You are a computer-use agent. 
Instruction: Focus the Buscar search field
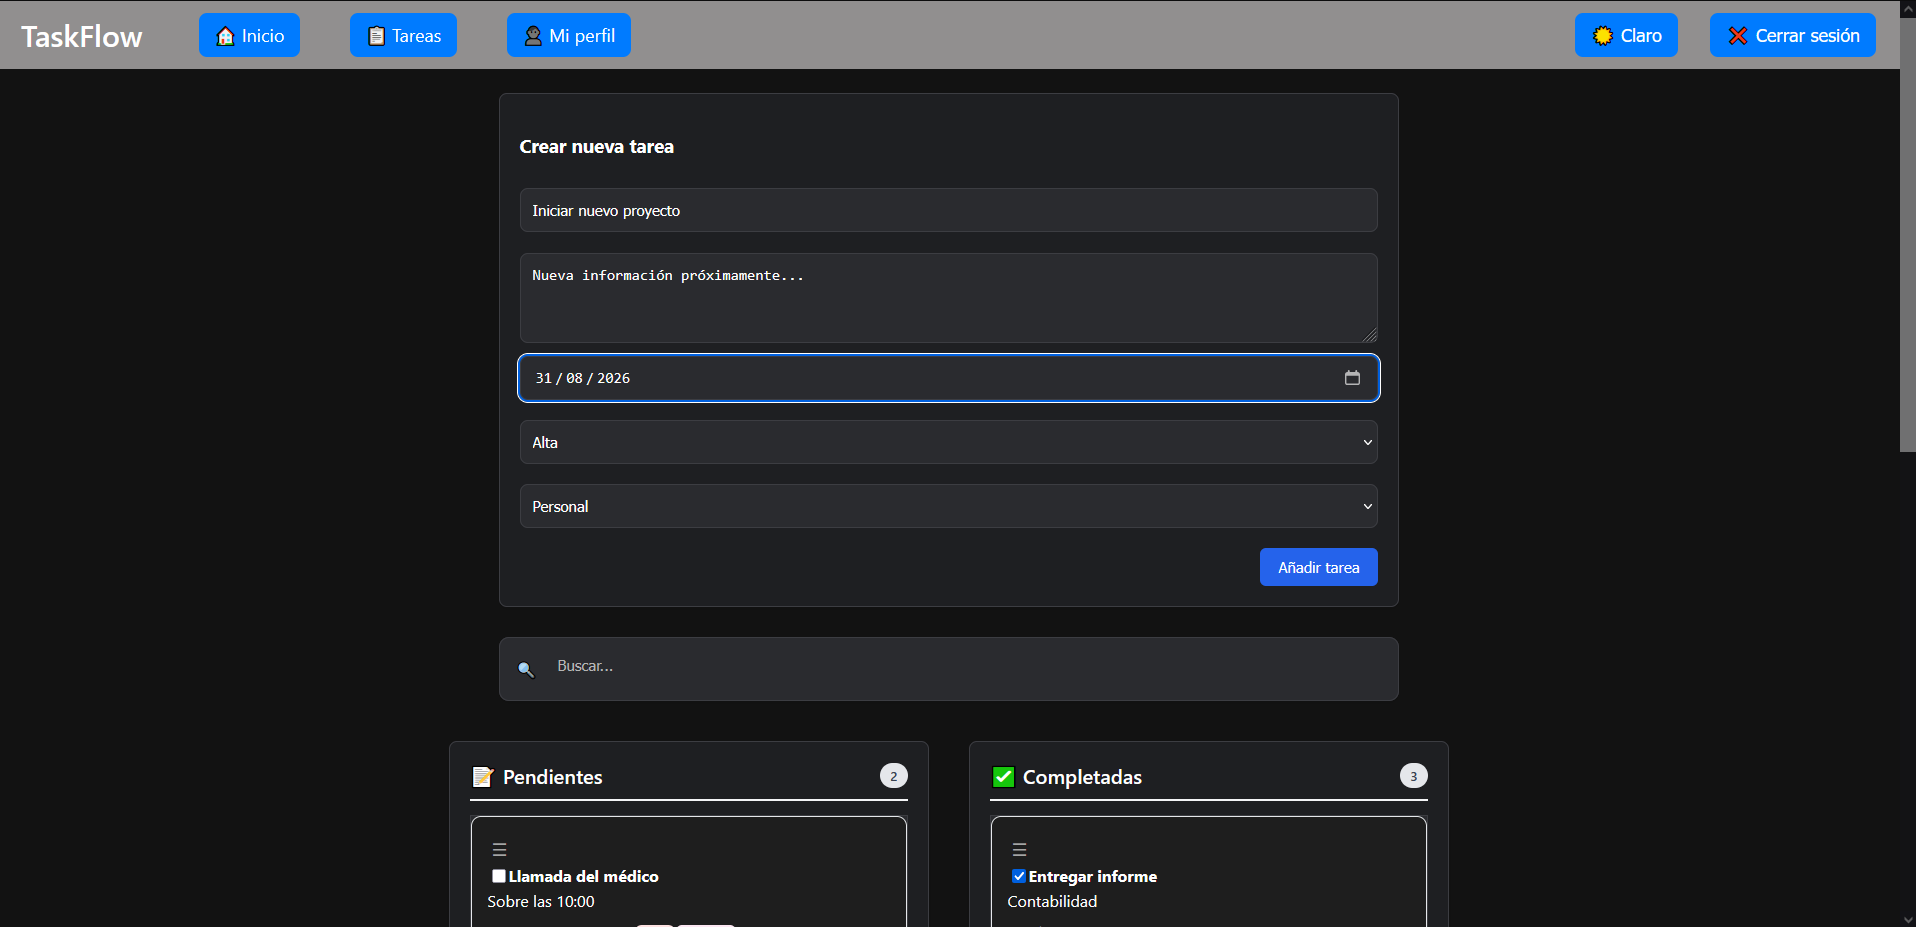tap(960, 666)
